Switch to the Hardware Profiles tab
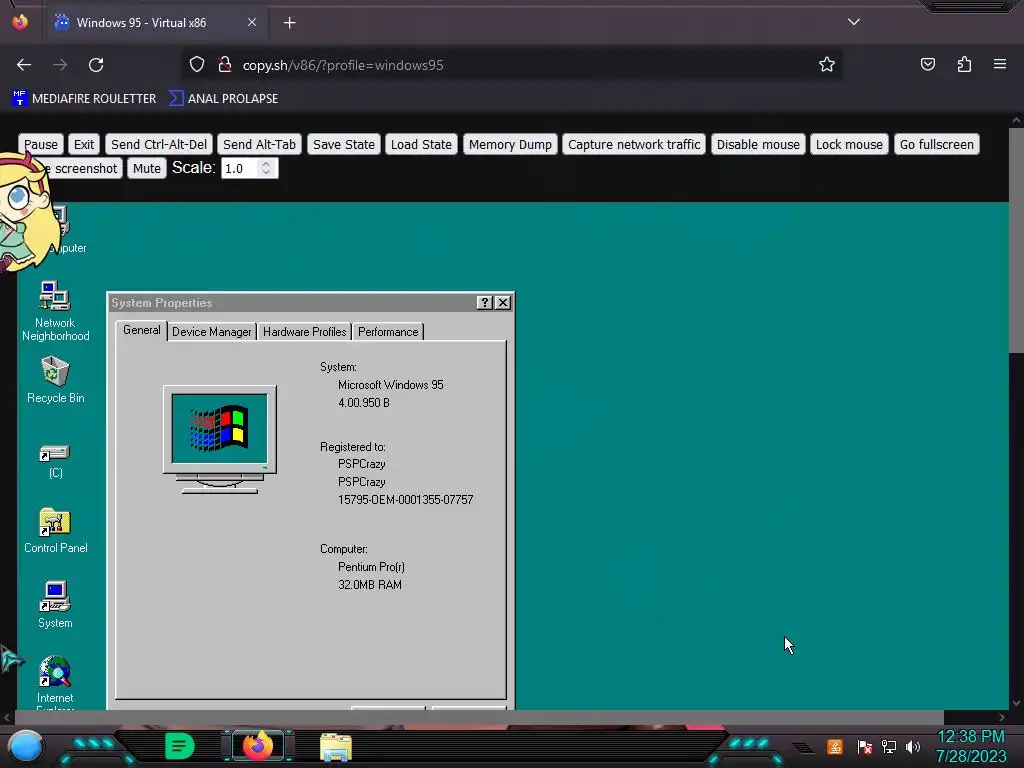Viewport: 1024px width, 768px height. click(304, 332)
